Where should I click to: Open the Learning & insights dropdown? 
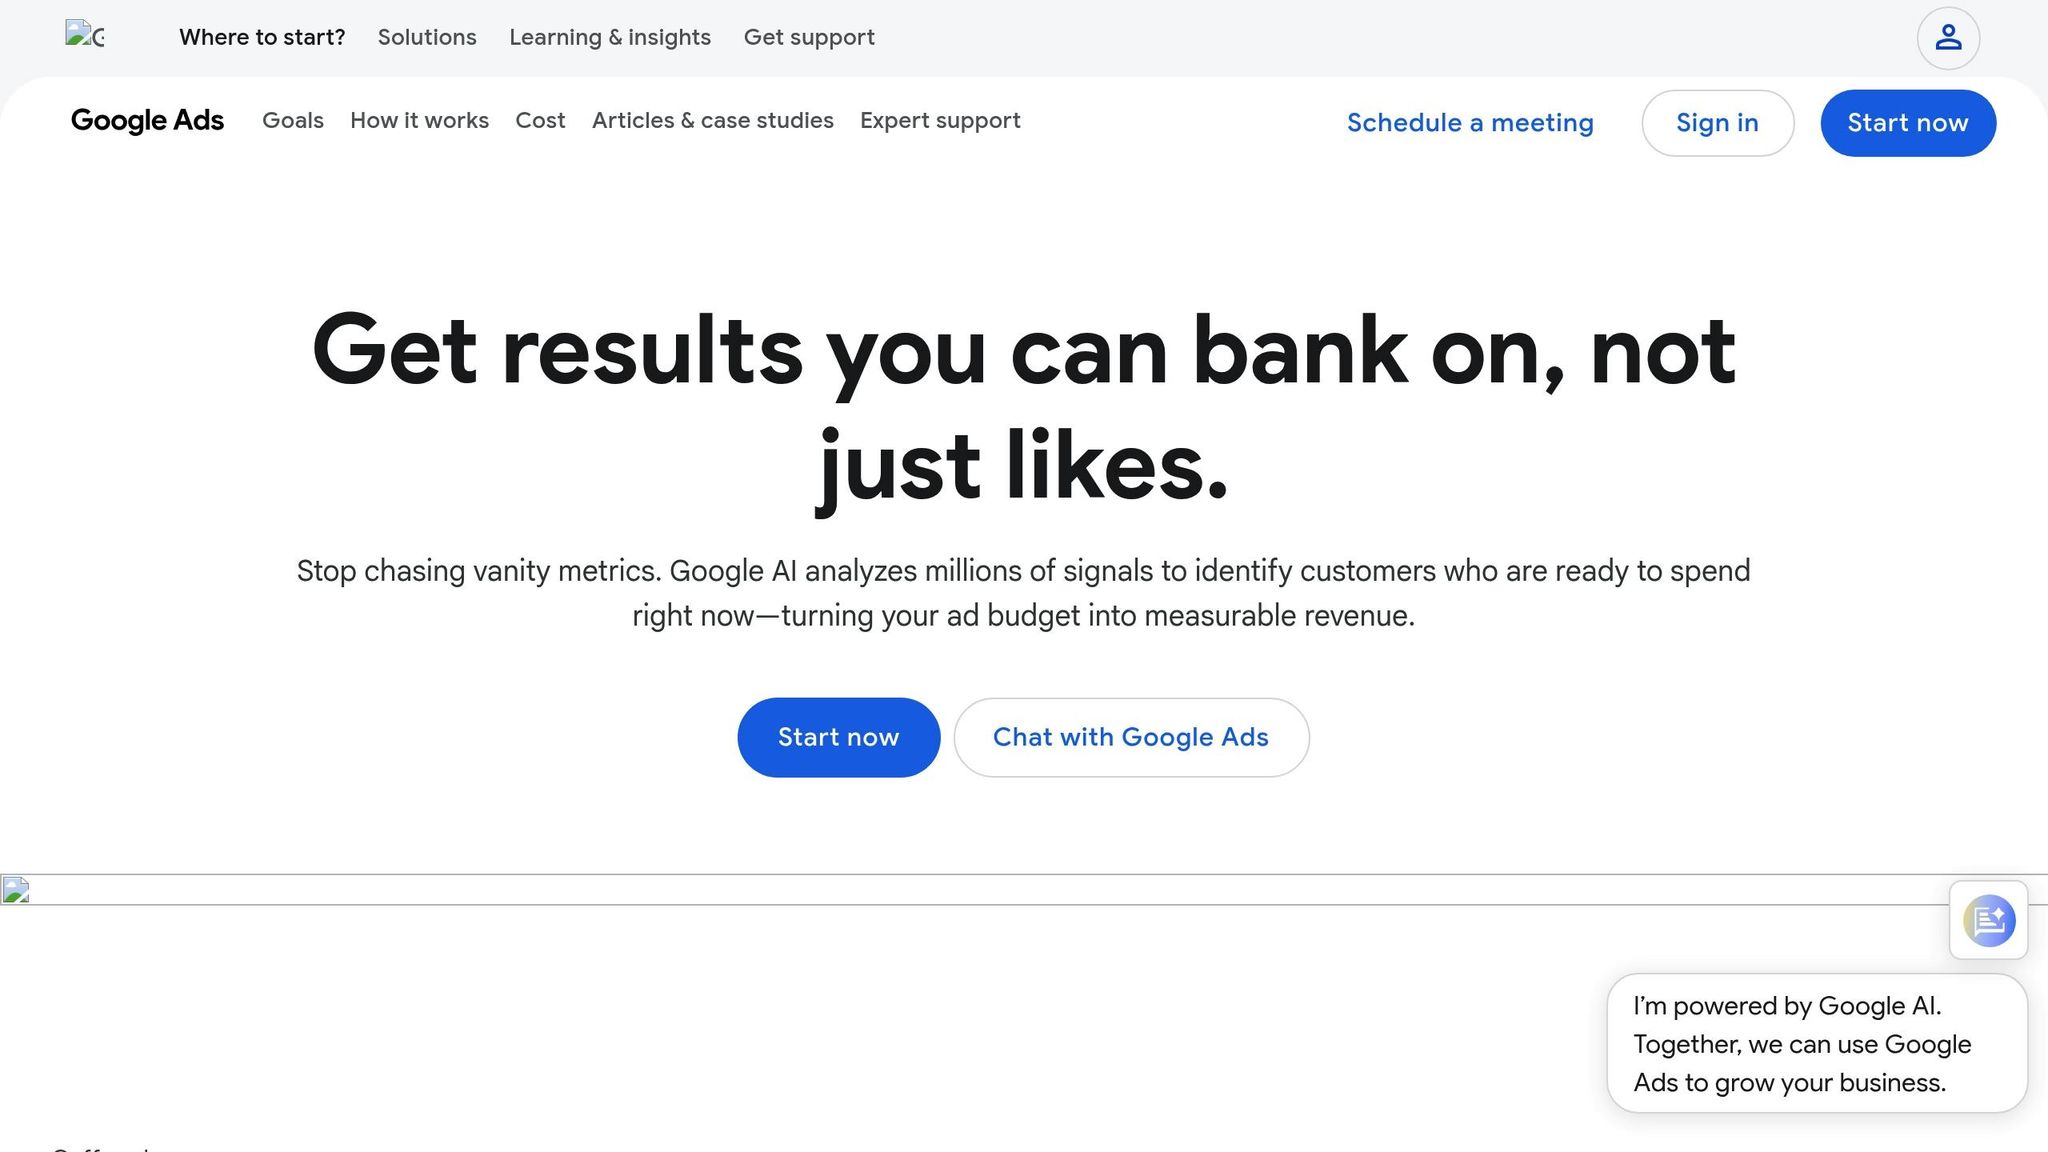(610, 37)
